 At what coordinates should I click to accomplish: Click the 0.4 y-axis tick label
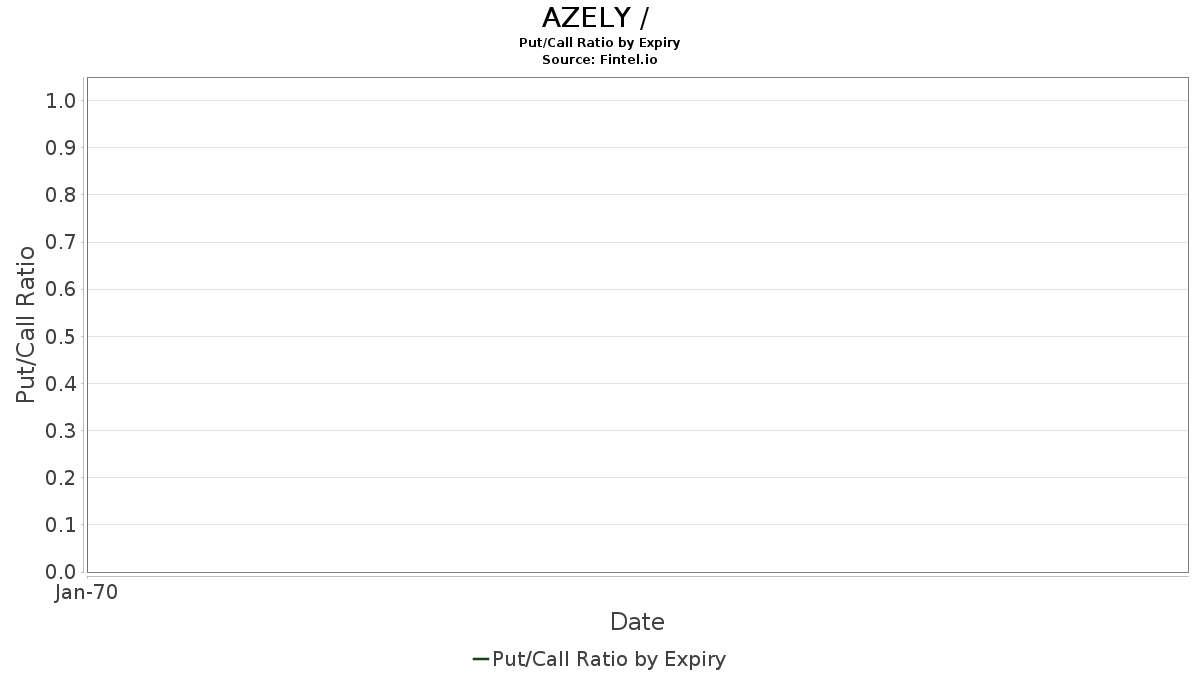point(61,383)
